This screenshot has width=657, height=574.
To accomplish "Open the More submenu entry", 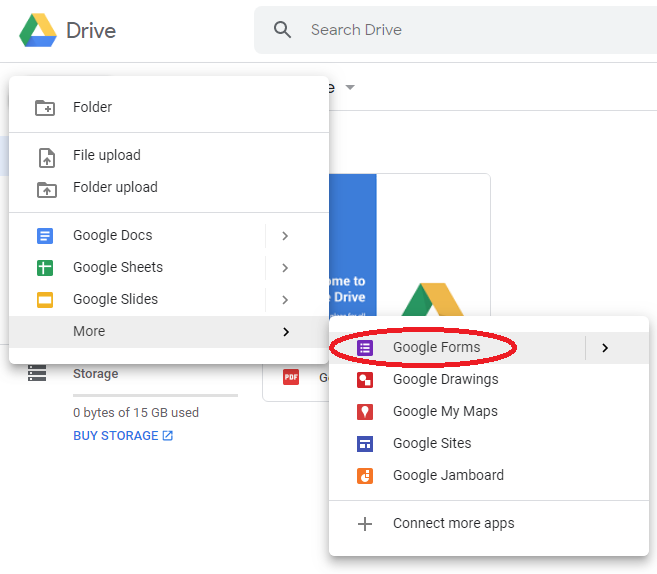I will [169, 331].
